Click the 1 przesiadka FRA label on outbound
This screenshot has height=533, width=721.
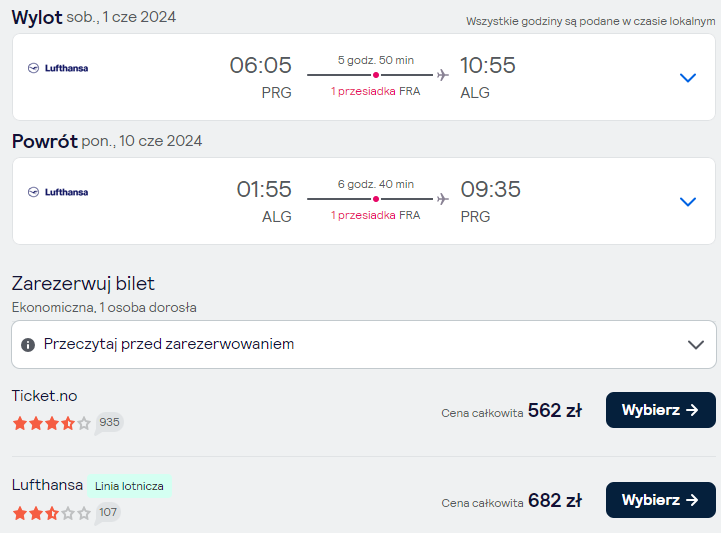[x=376, y=92]
